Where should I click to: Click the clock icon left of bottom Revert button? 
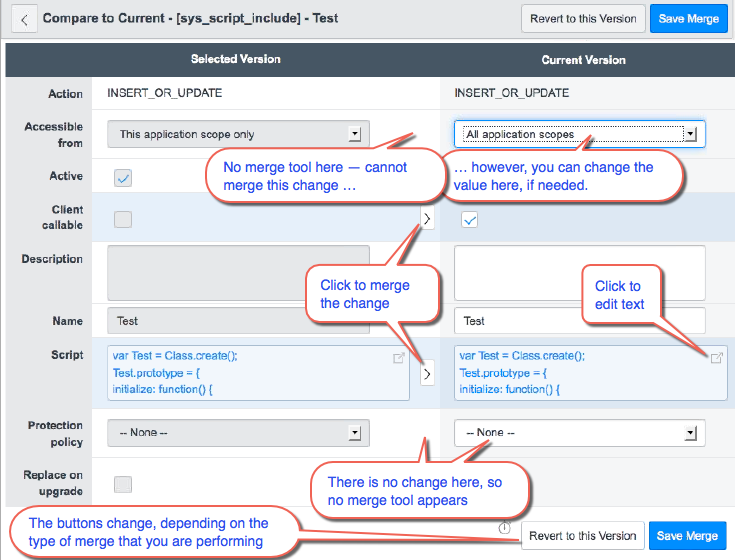coord(504,528)
